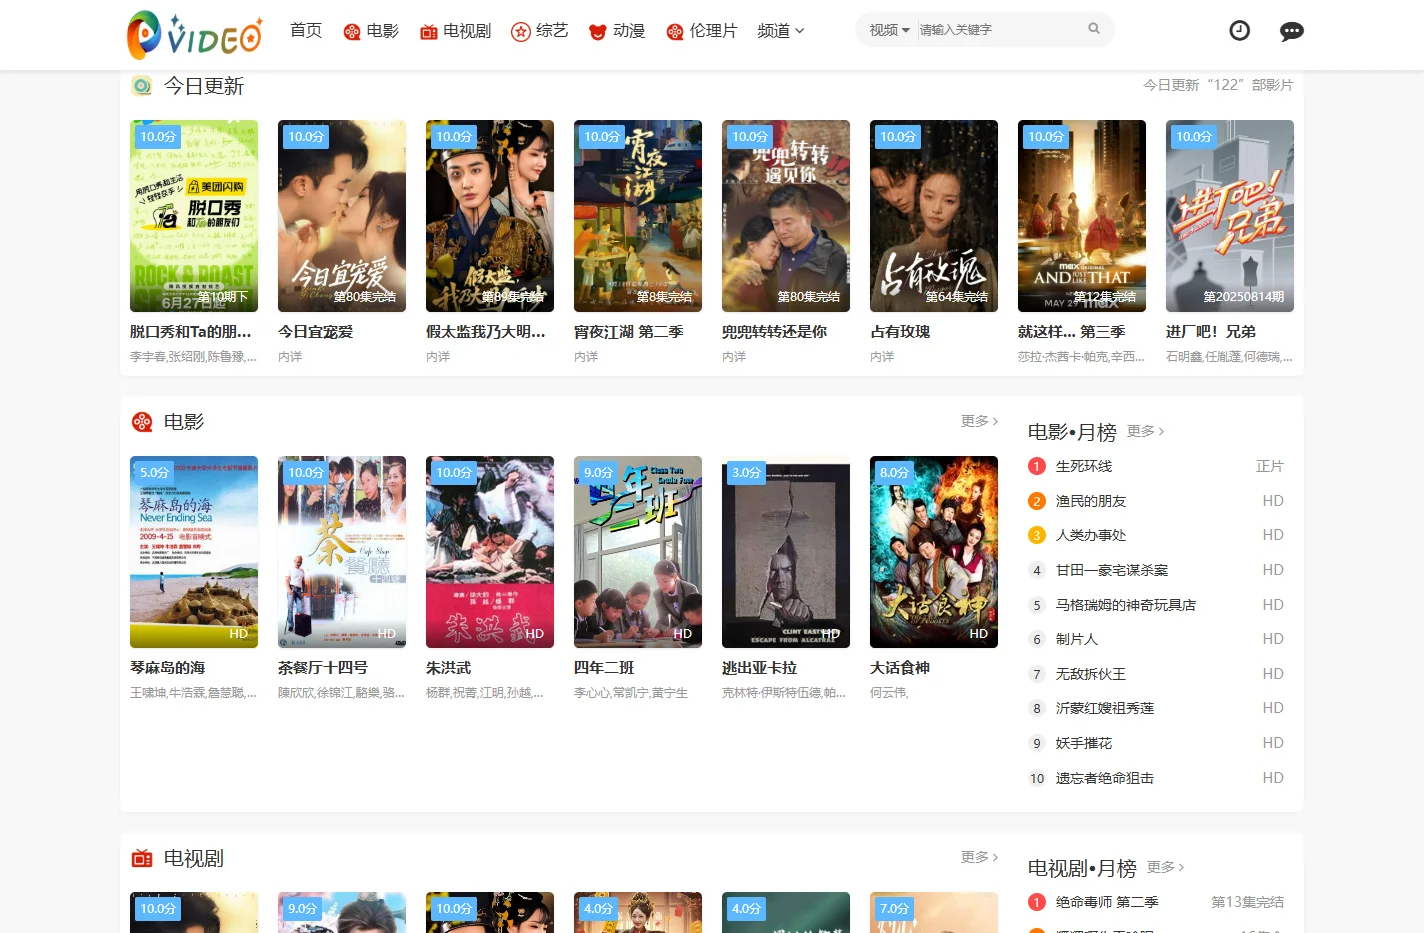Click the 伦理片 nav icon
1424x933 pixels.
675,32
